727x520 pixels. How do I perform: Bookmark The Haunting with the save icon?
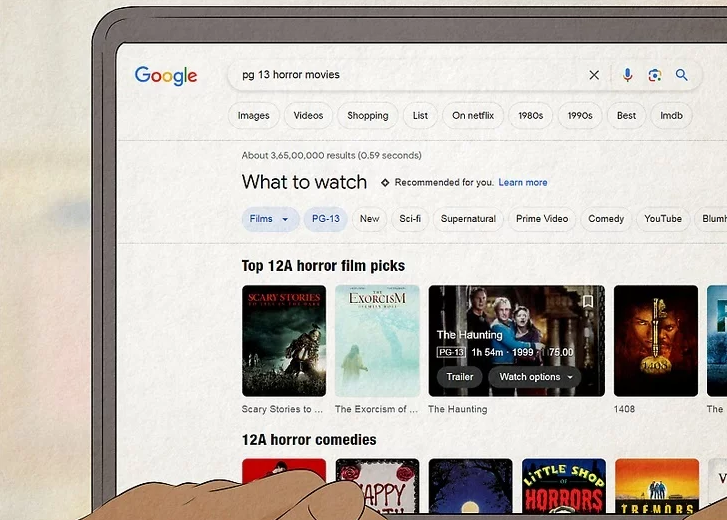[x=587, y=301]
